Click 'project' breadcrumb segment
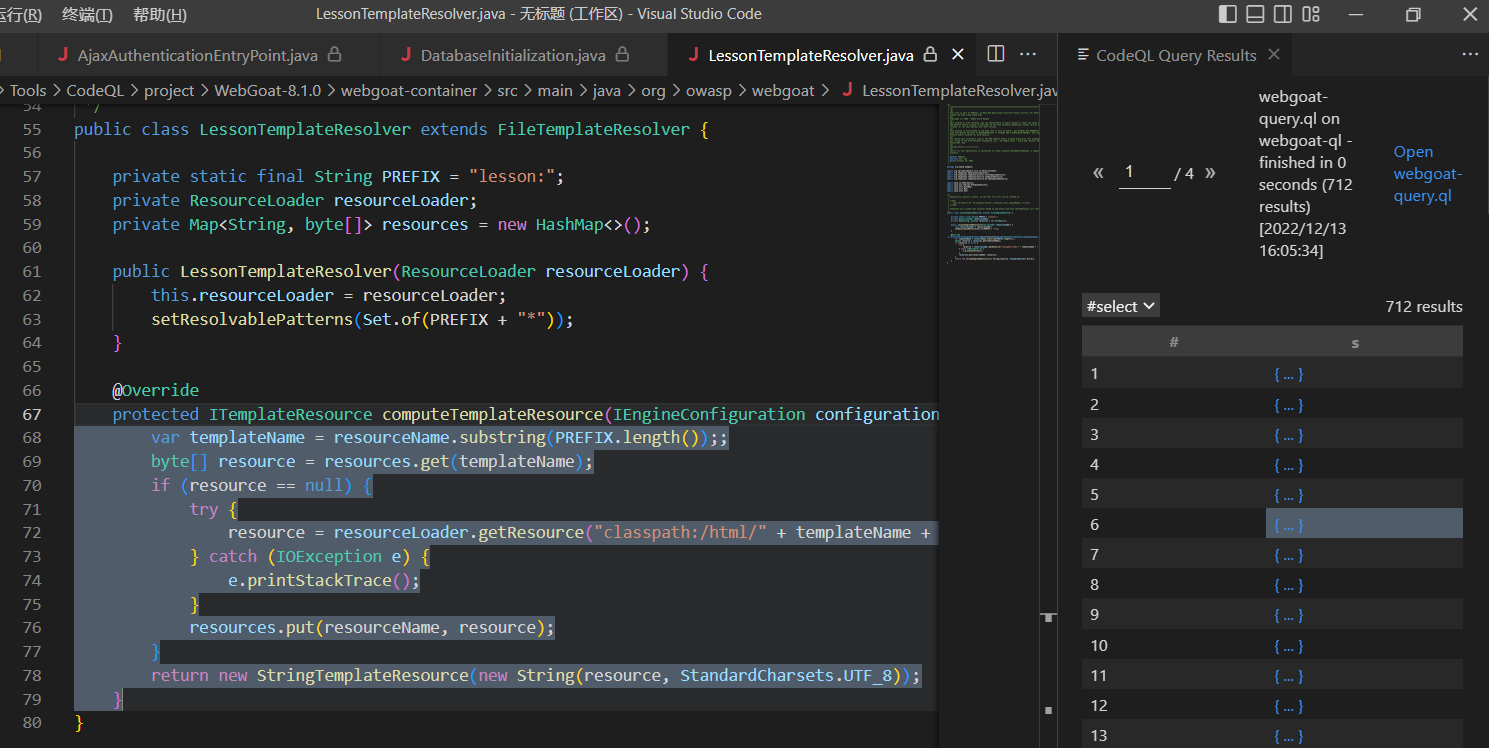1489x748 pixels. coord(169,90)
